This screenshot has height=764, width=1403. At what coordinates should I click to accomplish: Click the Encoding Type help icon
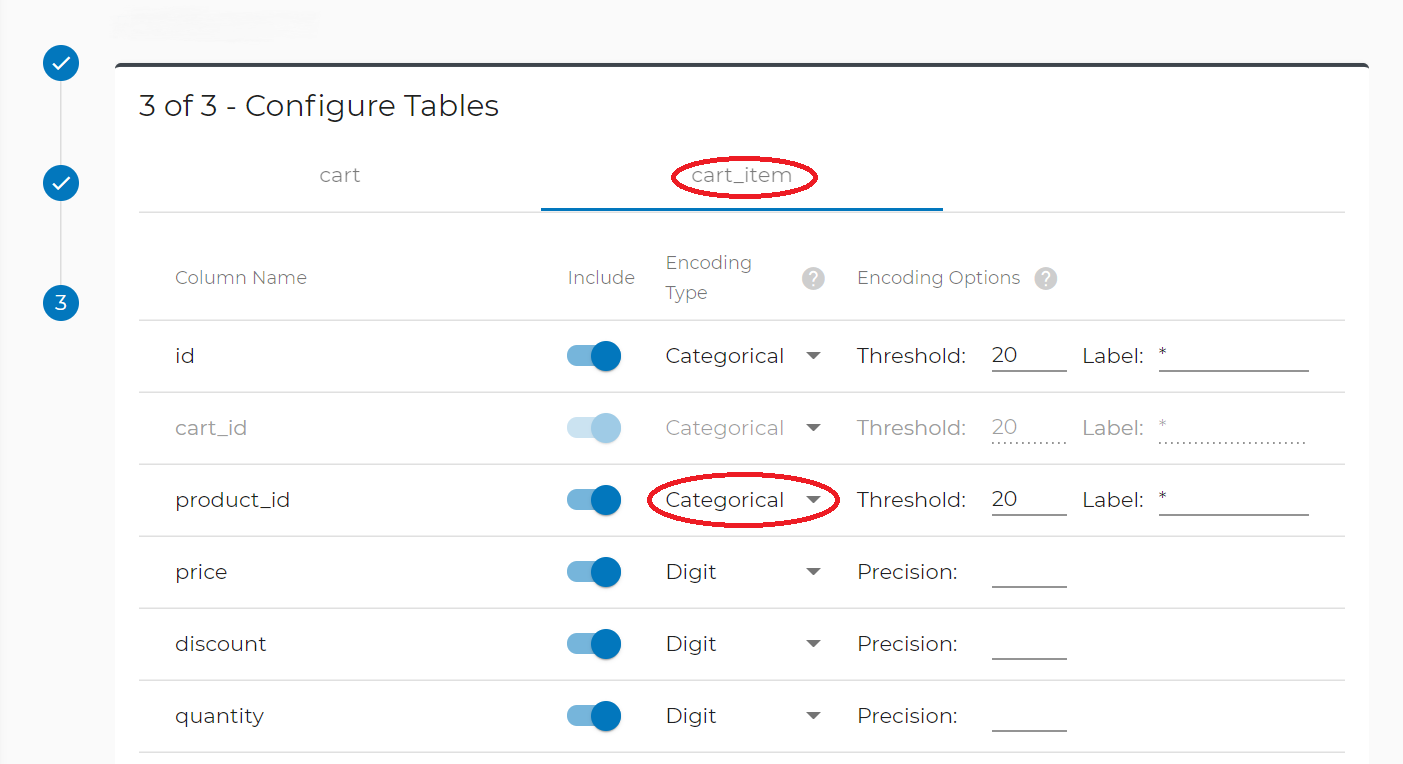pyautogui.click(x=814, y=279)
